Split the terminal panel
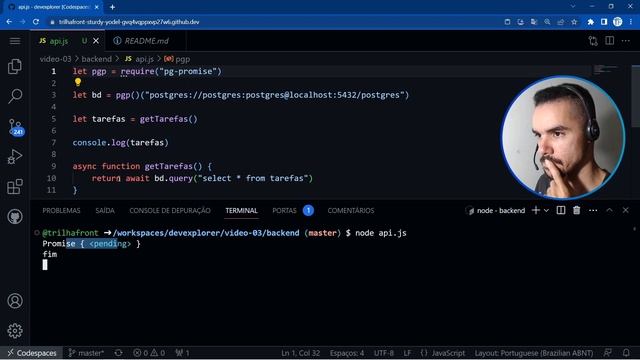The image size is (640, 360). point(561,210)
